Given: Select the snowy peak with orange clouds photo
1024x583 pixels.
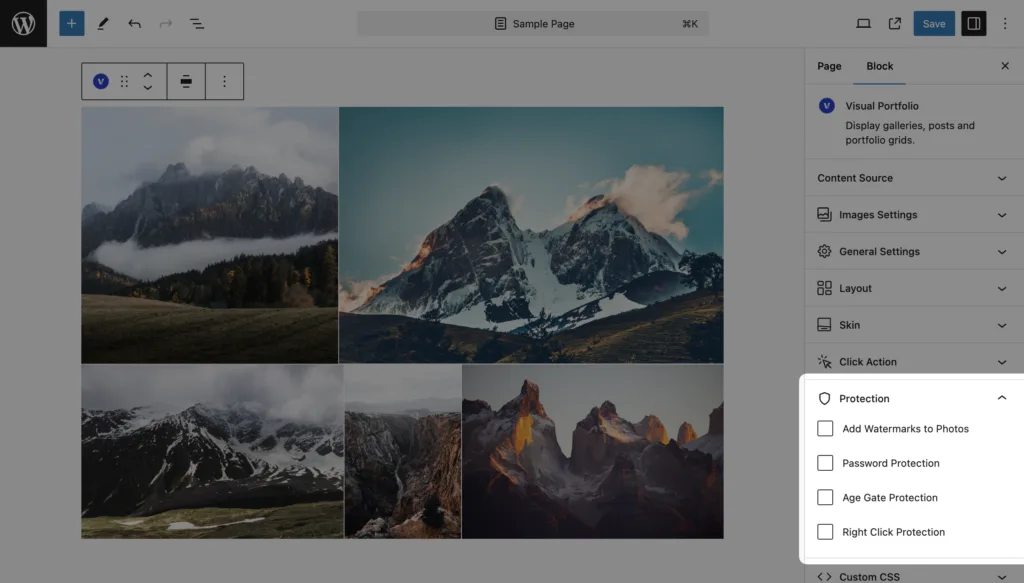Looking at the screenshot, I should point(531,235).
